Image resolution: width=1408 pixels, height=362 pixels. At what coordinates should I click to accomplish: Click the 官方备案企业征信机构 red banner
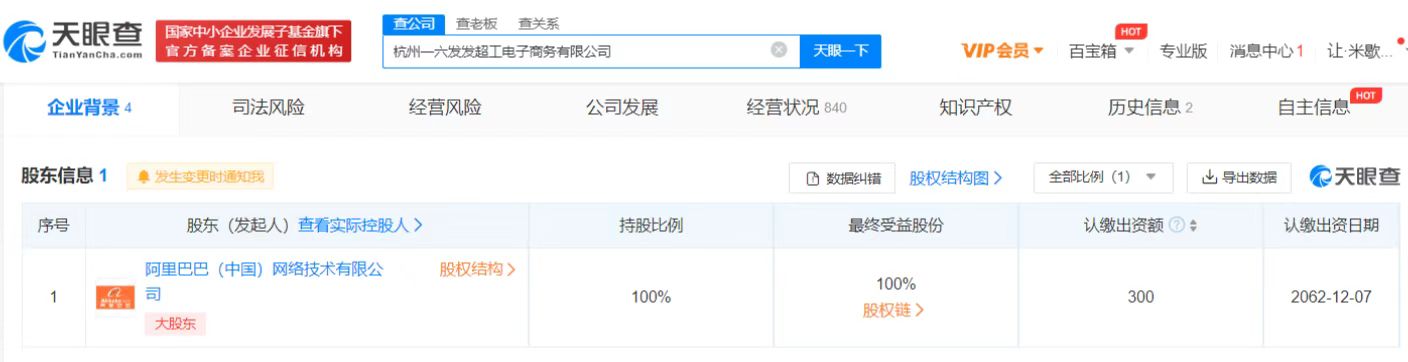(x=254, y=42)
